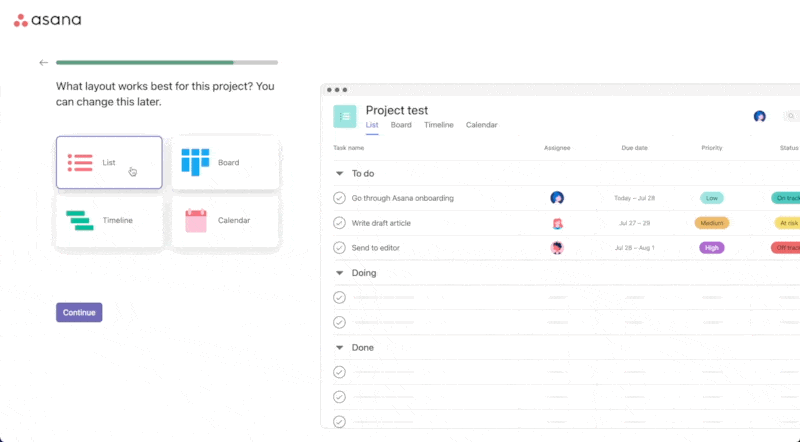Click the Low priority tag
800x442 pixels.
712,198
